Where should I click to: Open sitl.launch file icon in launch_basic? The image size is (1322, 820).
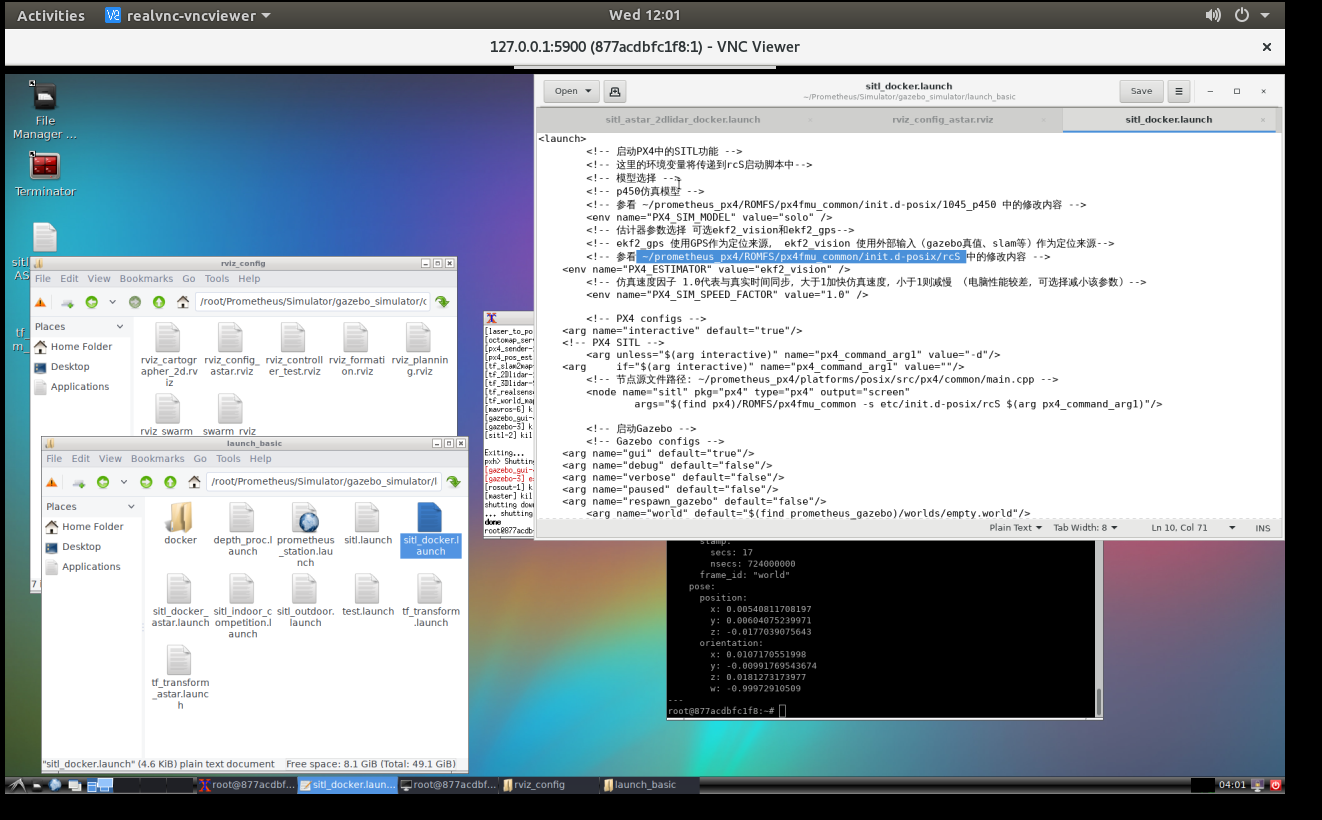(x=368, y=522)
